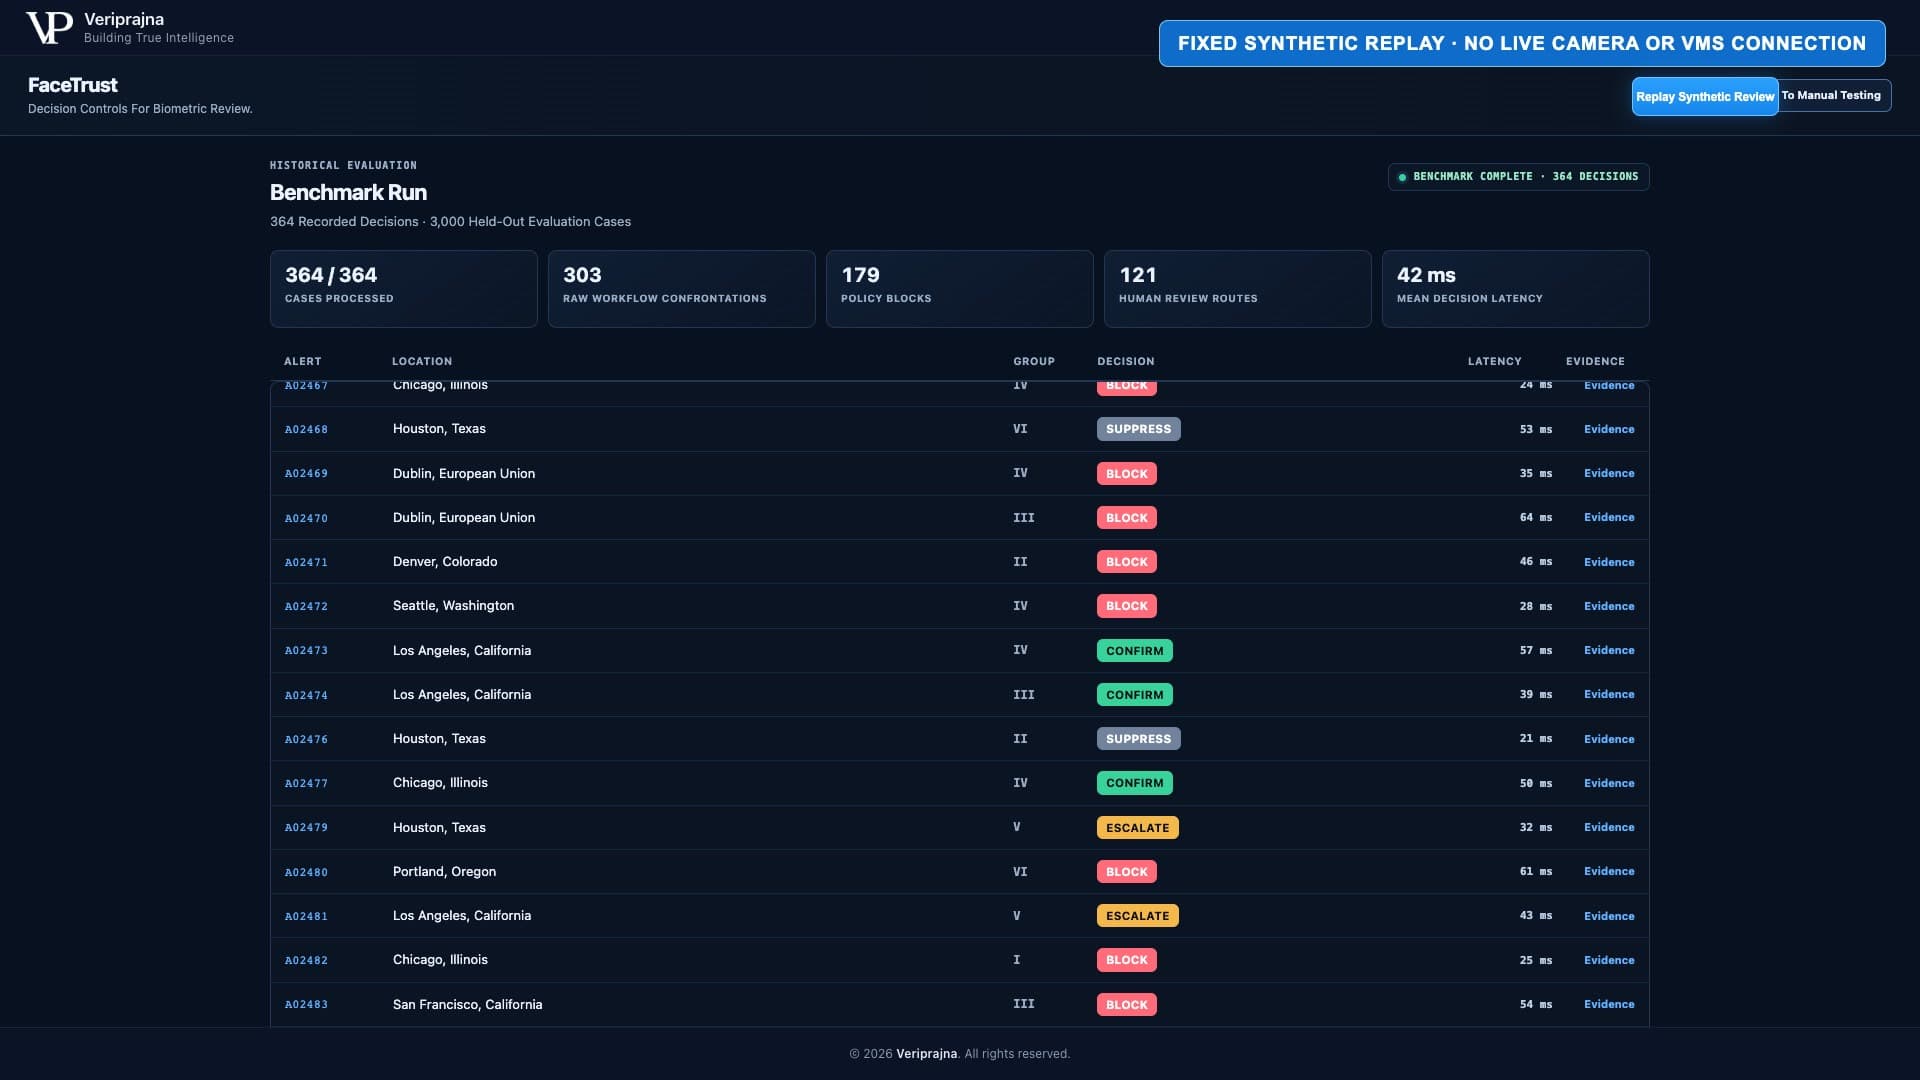Switch to Manual Testing mode
Screen dimensions: 1920x1080
pos(1834,95)
